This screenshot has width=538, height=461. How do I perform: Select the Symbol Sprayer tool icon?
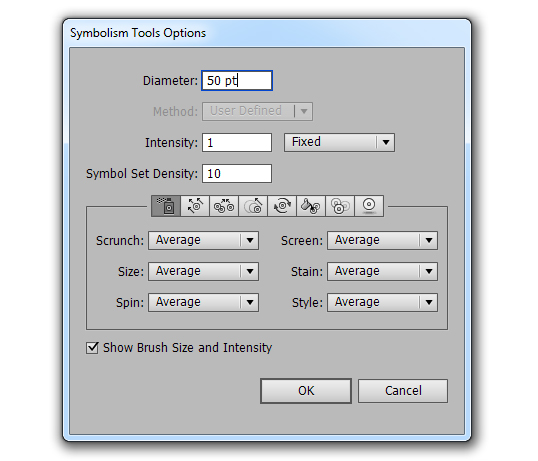(166, 206)
